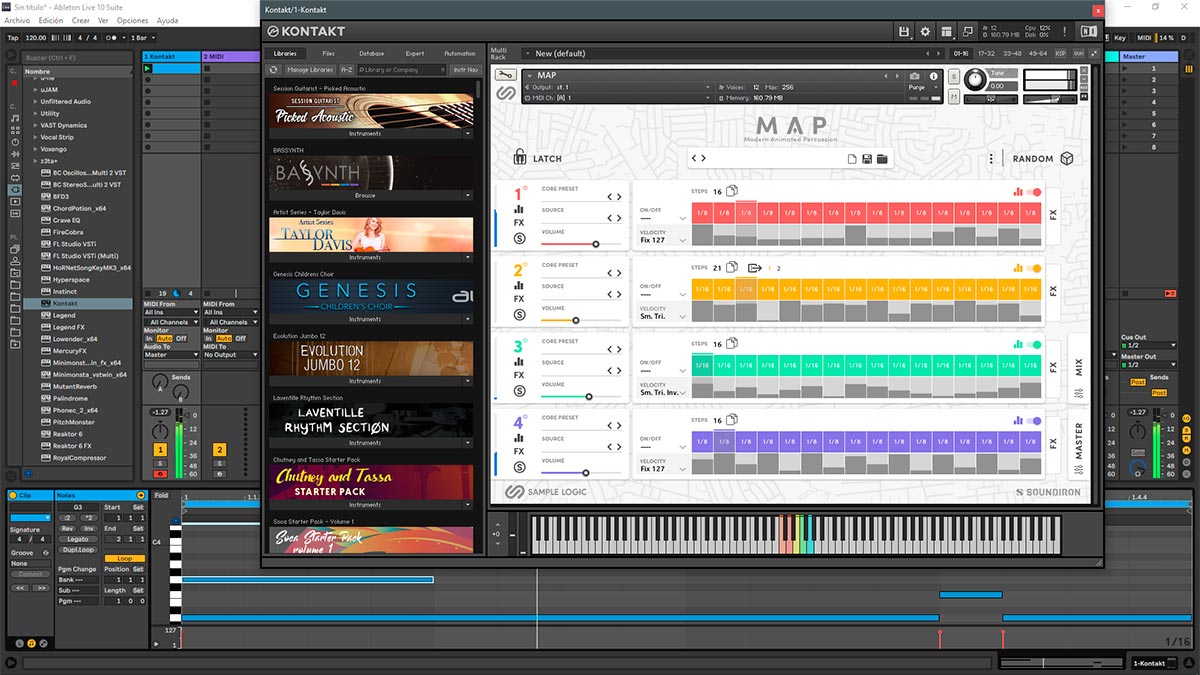The height and width of the screenshot is (675, 1200).
Task: Open Kontakt save menu disk icon
Action: pos(904,32)
